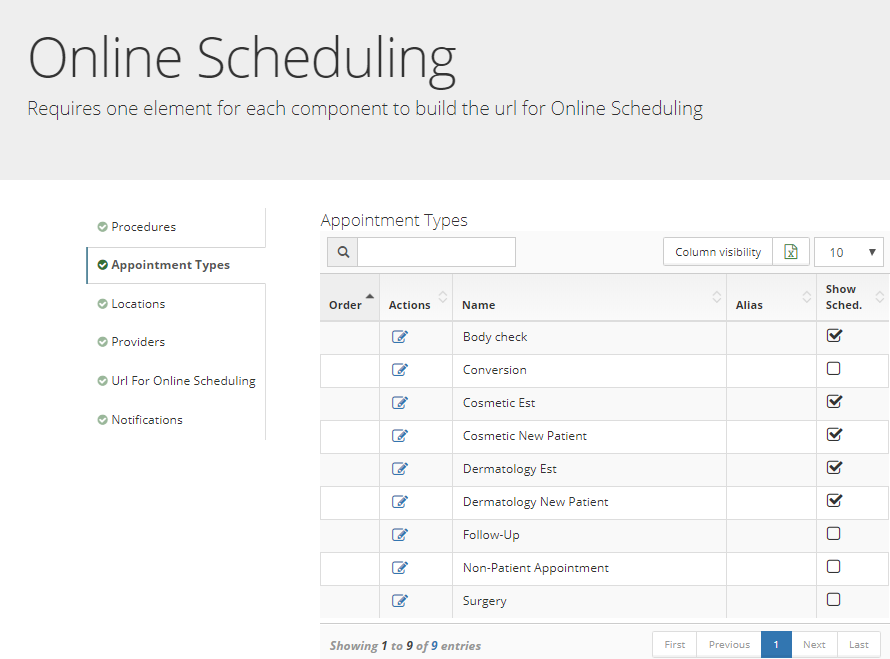This screenshot has height=659, width=890.
Task: Edit the Surgery appointment type
Action: pos(400,600)
